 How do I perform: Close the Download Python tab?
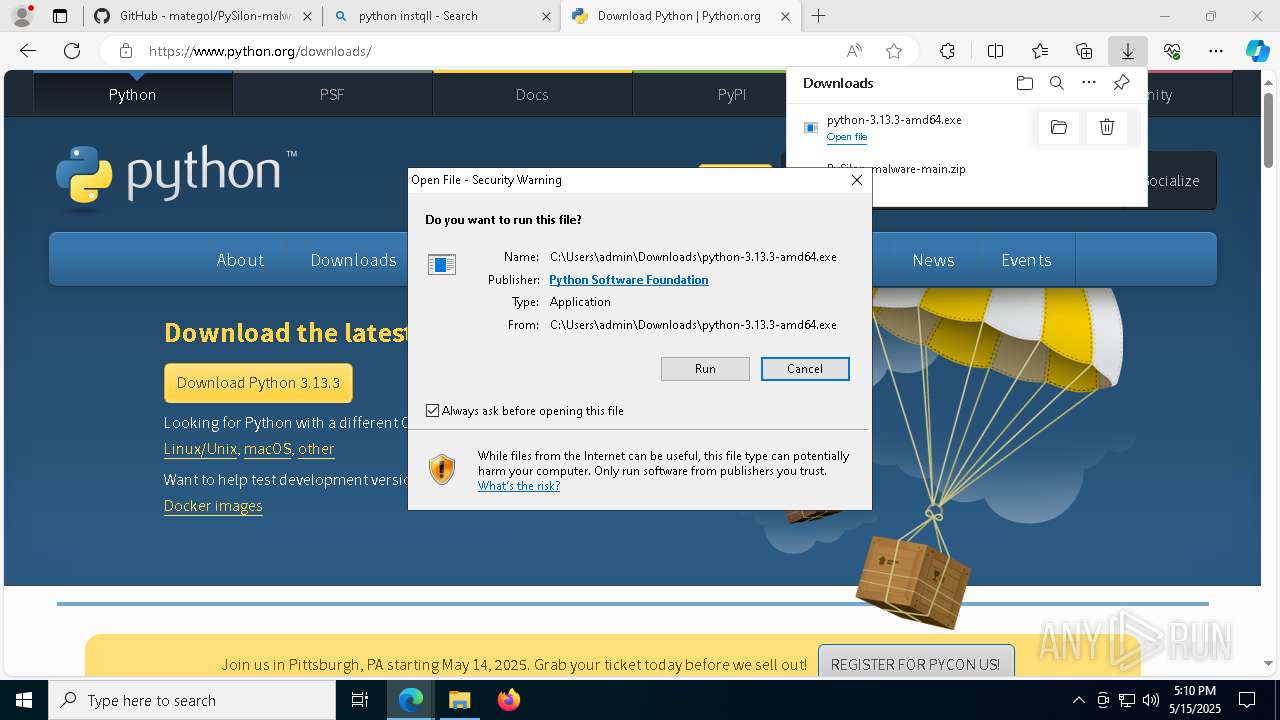click(x=785, y=16)
